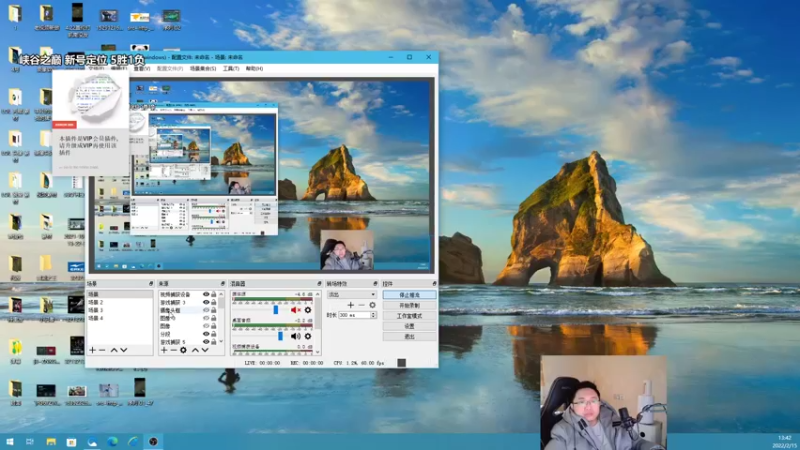Open transition properties via the 转场特效 gear

(x=372, y=305)
